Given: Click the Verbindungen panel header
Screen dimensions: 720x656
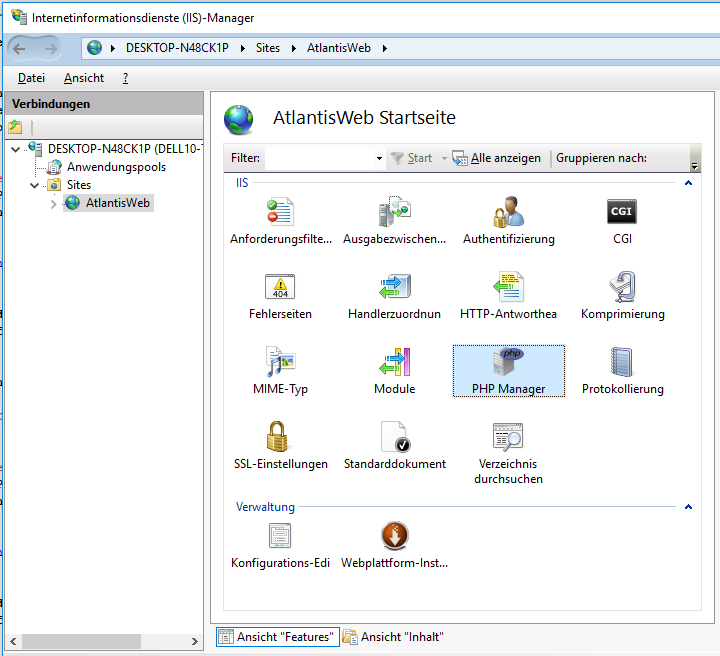Looking at the screenshot, I should tap(104, 104).
